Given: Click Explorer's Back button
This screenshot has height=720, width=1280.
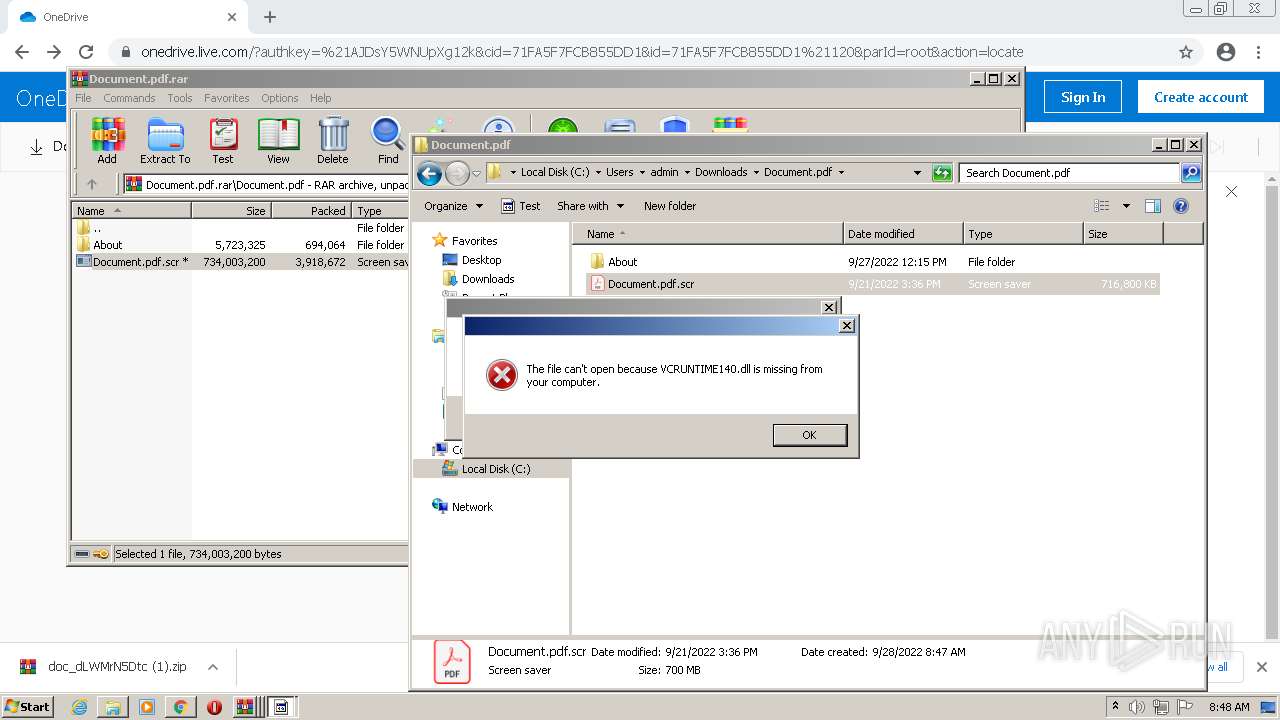Looking at the screenshot, I should [x=429, y=173].
